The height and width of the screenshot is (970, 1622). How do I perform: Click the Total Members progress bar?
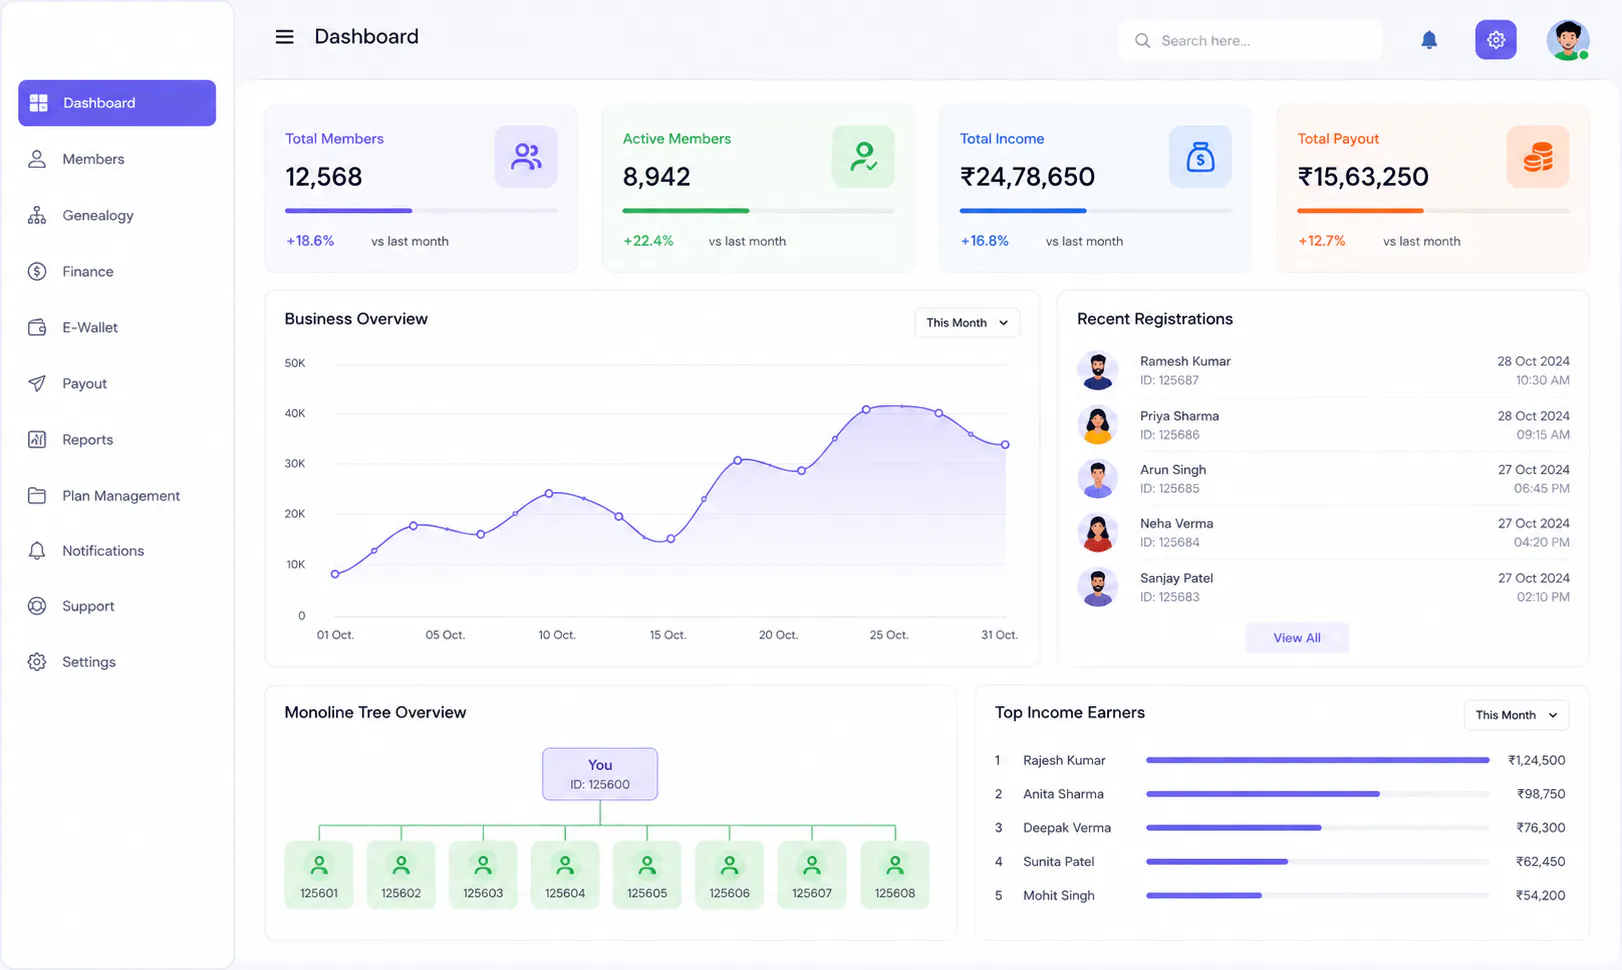pos(421,210)
